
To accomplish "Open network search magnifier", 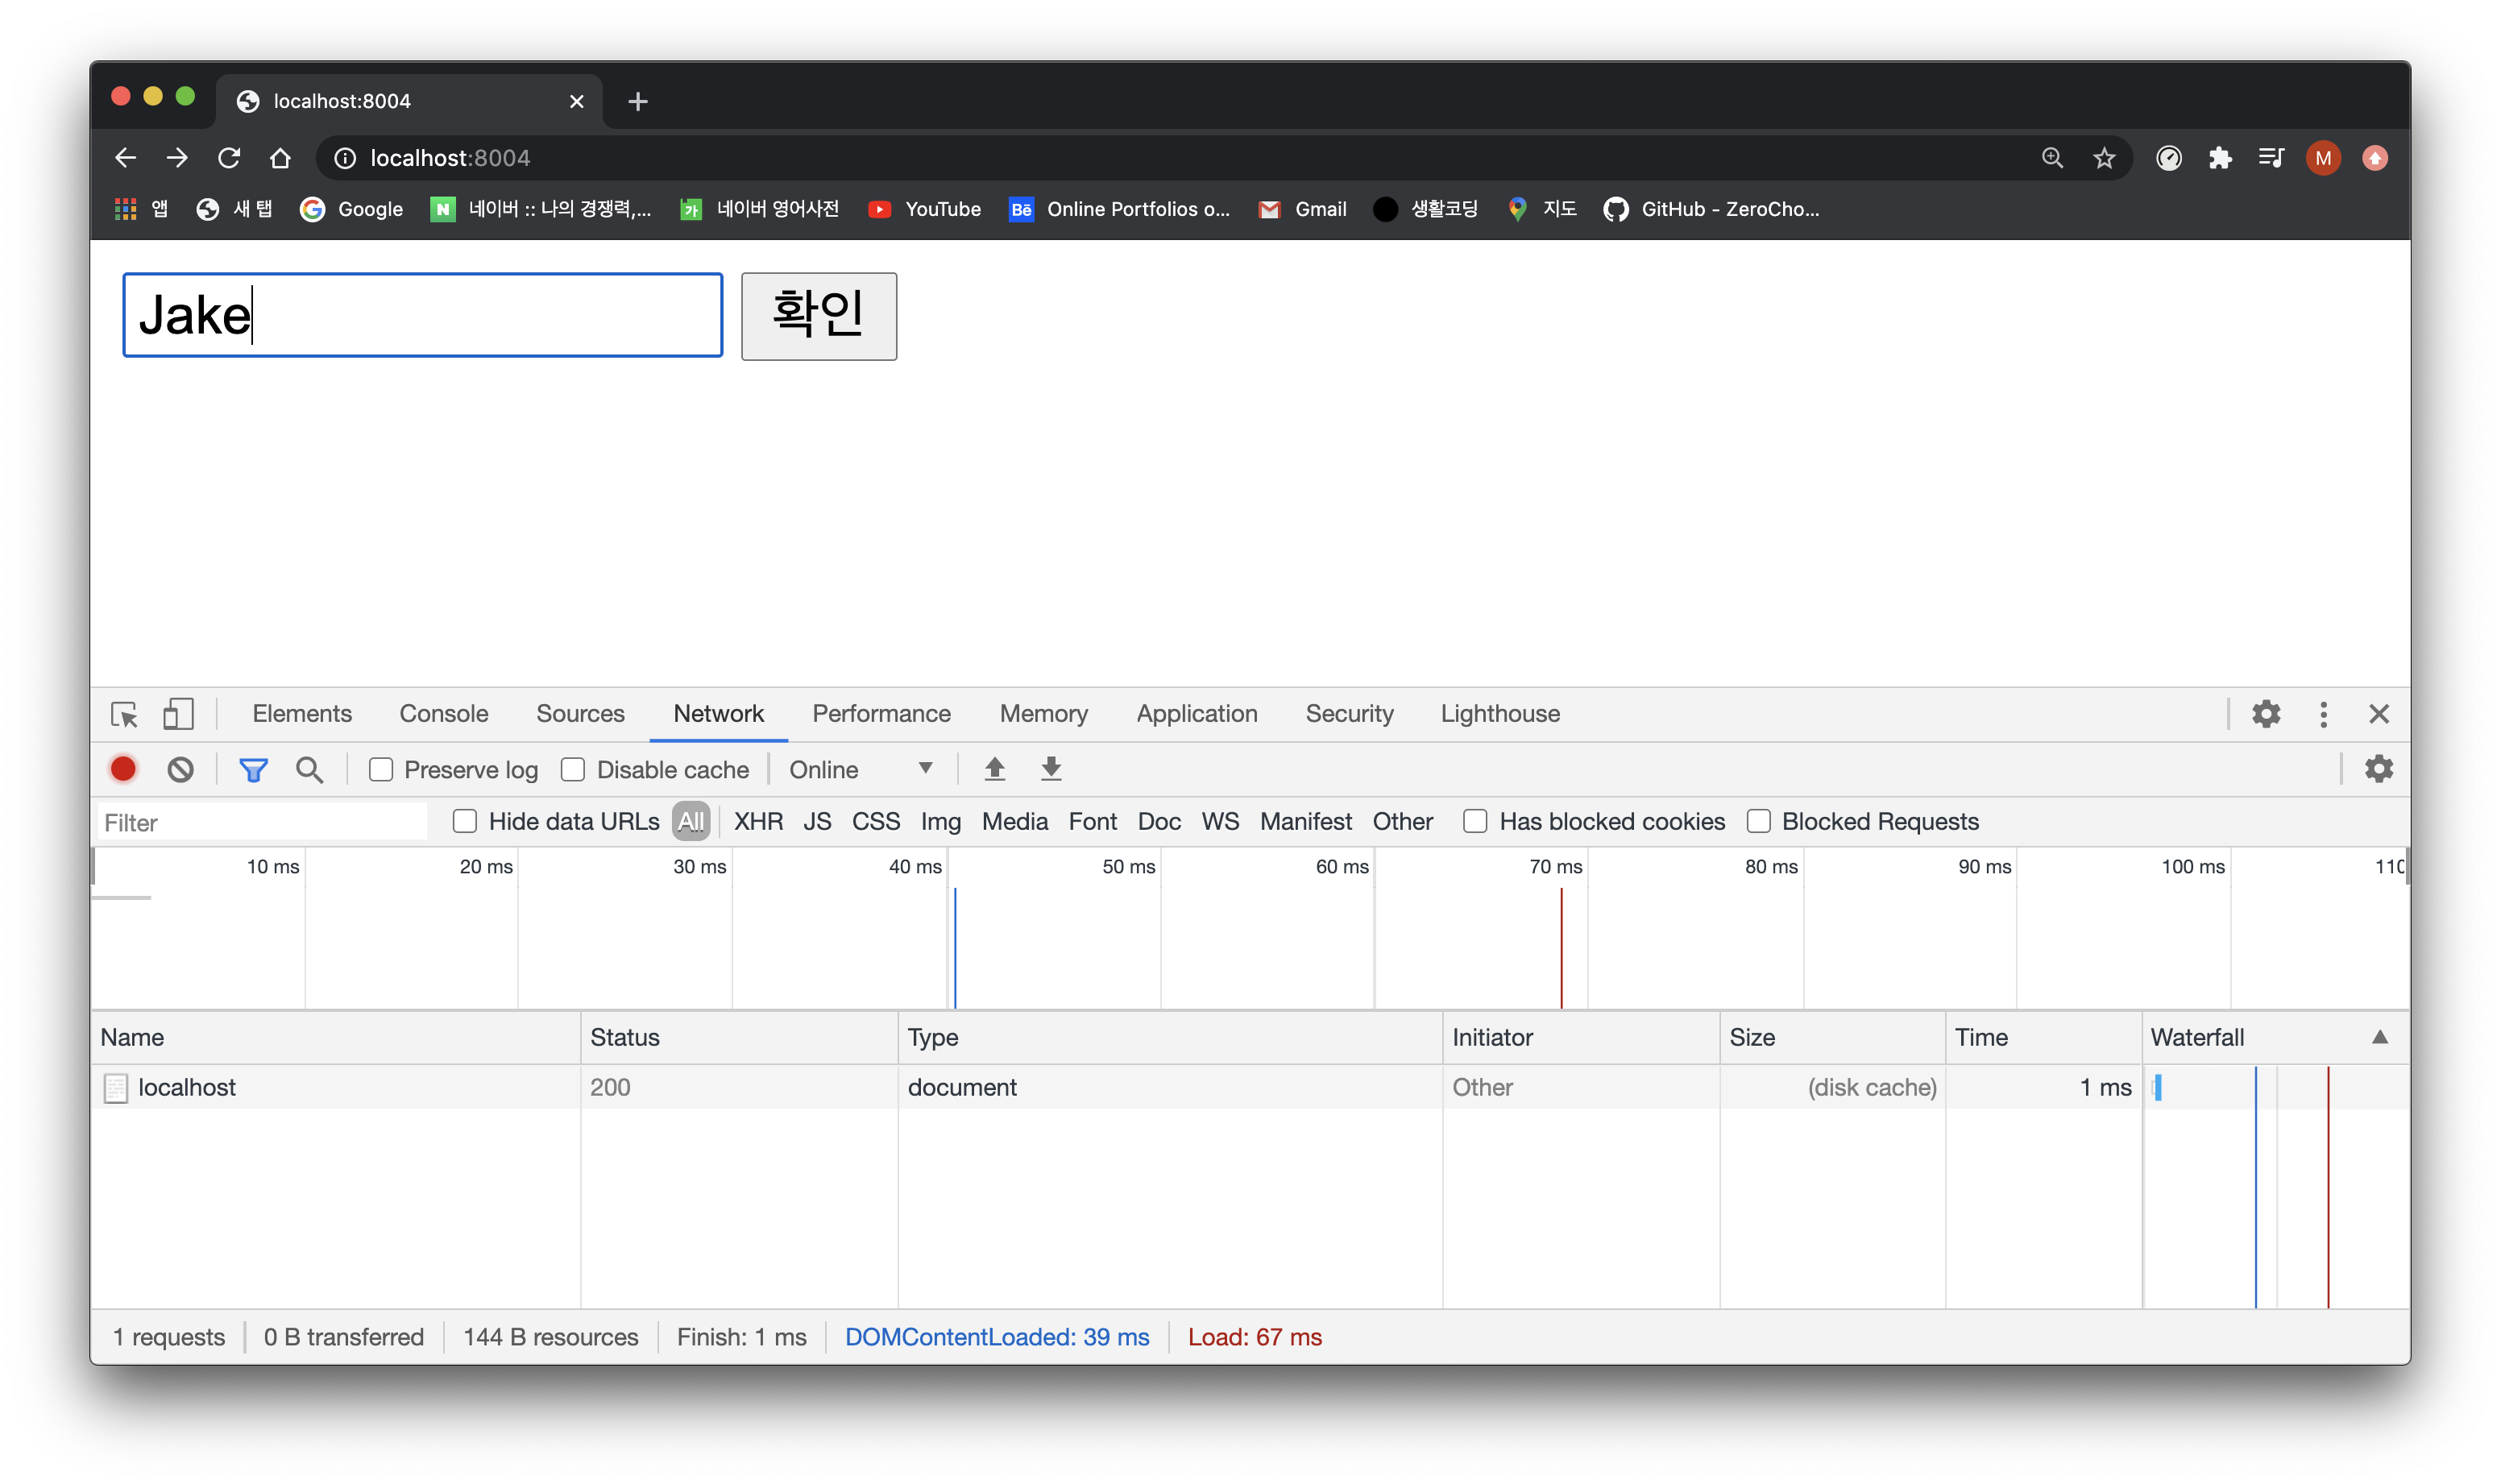I will click(x=309, y=769).
